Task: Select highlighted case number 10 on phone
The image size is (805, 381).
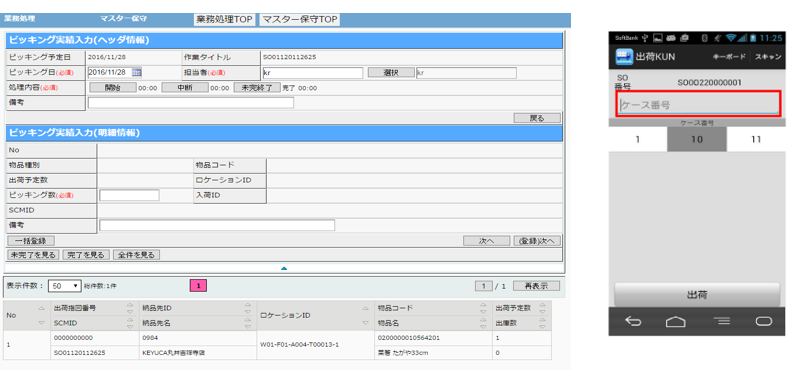Action: coord(697,139)
